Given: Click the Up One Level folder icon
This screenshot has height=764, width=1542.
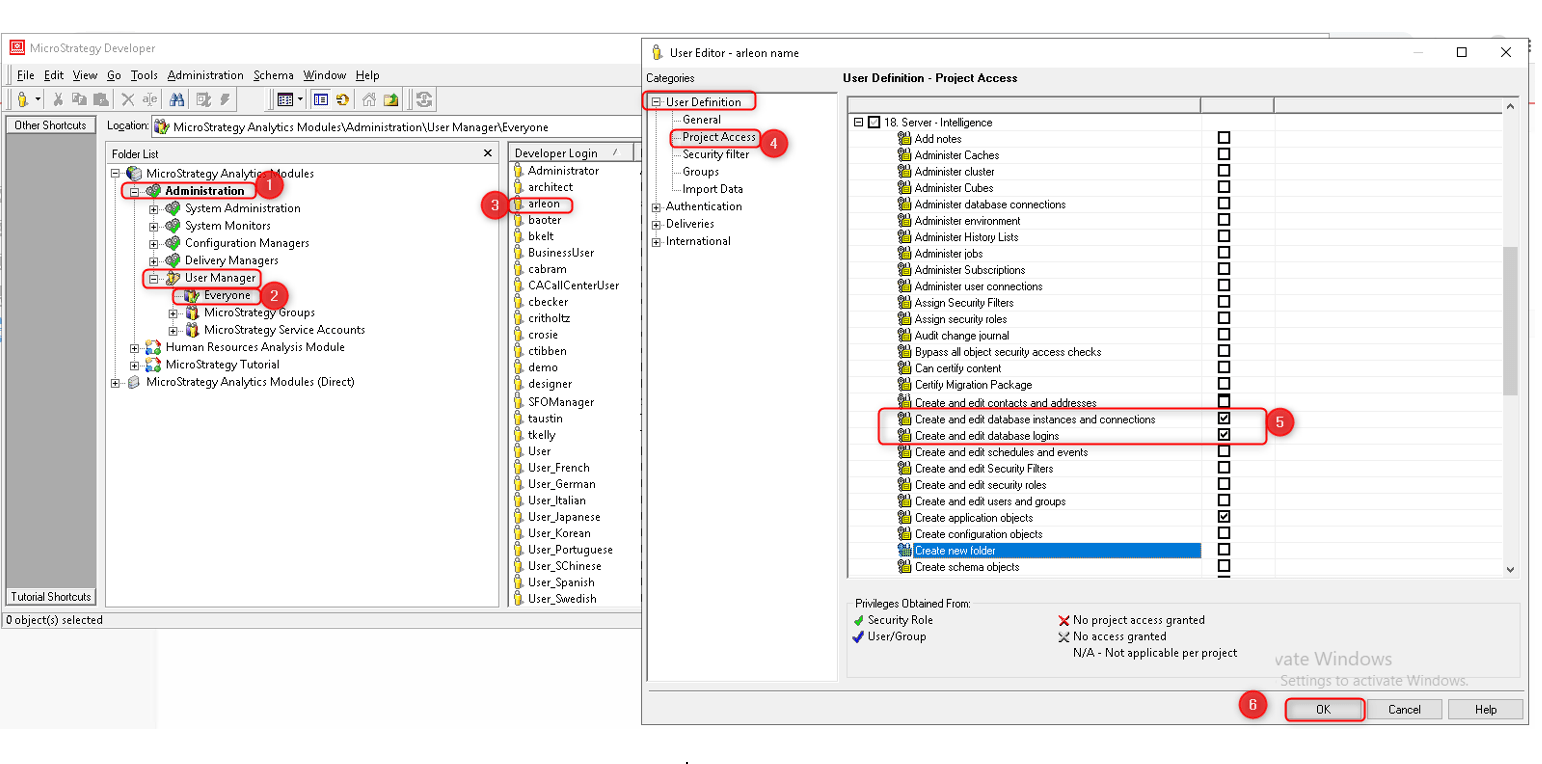Looking at the screenshot, I should (x=391, y=99).
